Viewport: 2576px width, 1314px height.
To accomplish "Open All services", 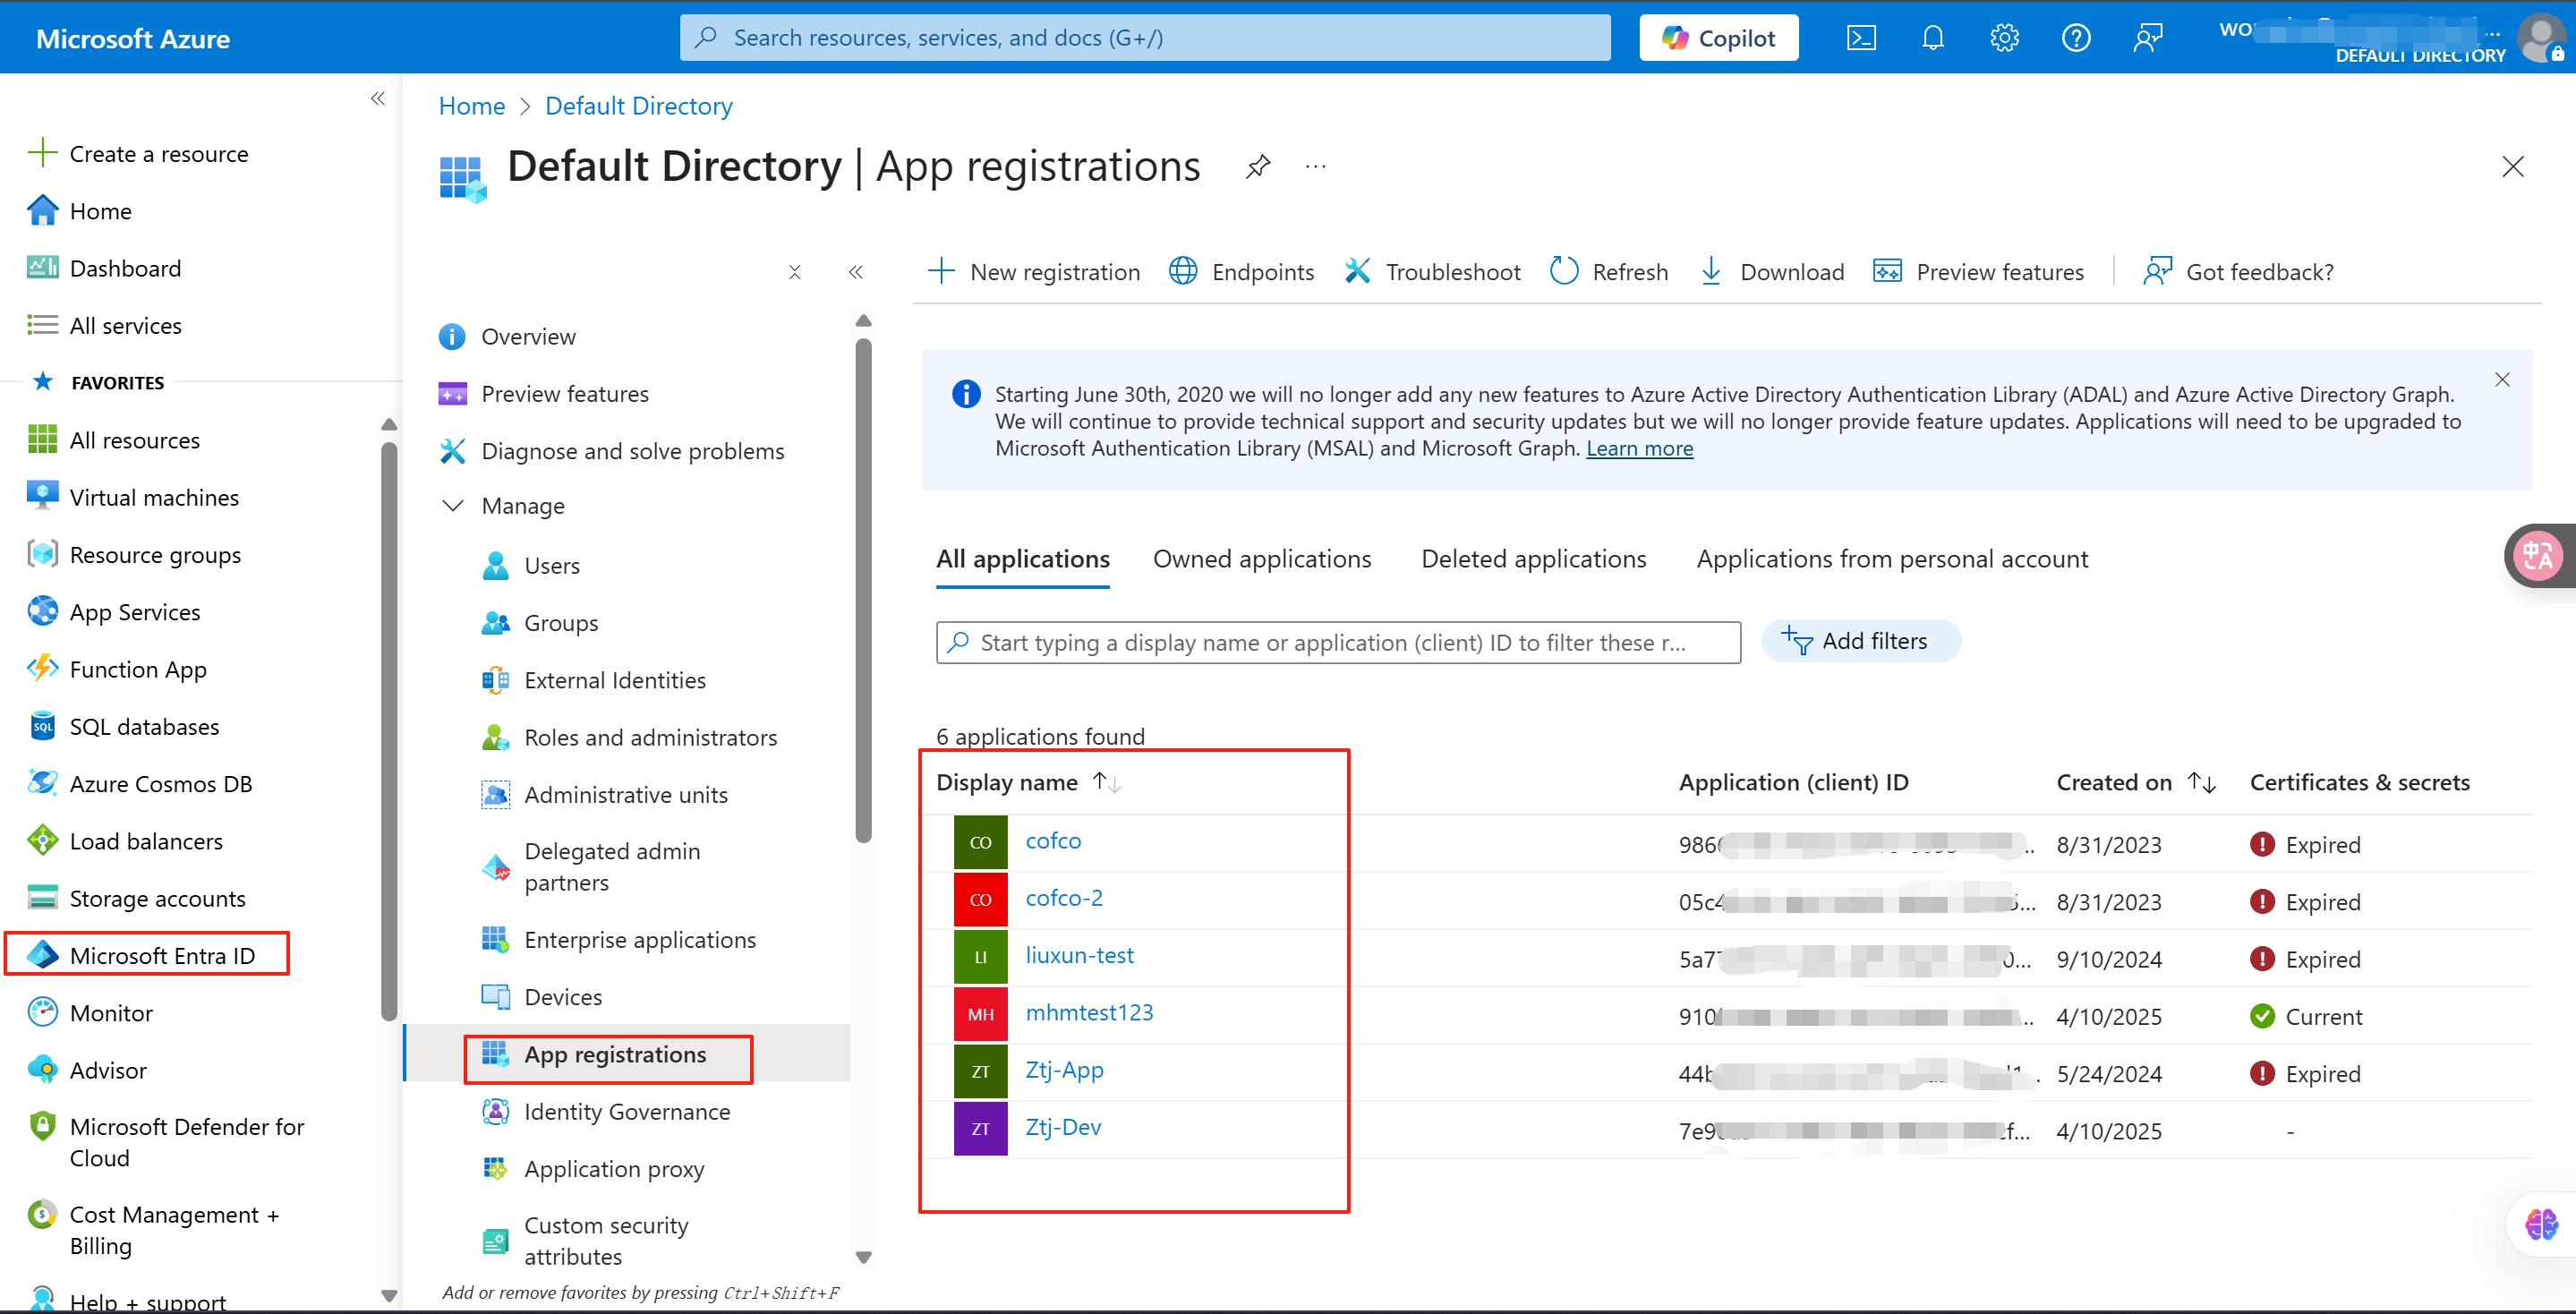I will tap(105, 325).
